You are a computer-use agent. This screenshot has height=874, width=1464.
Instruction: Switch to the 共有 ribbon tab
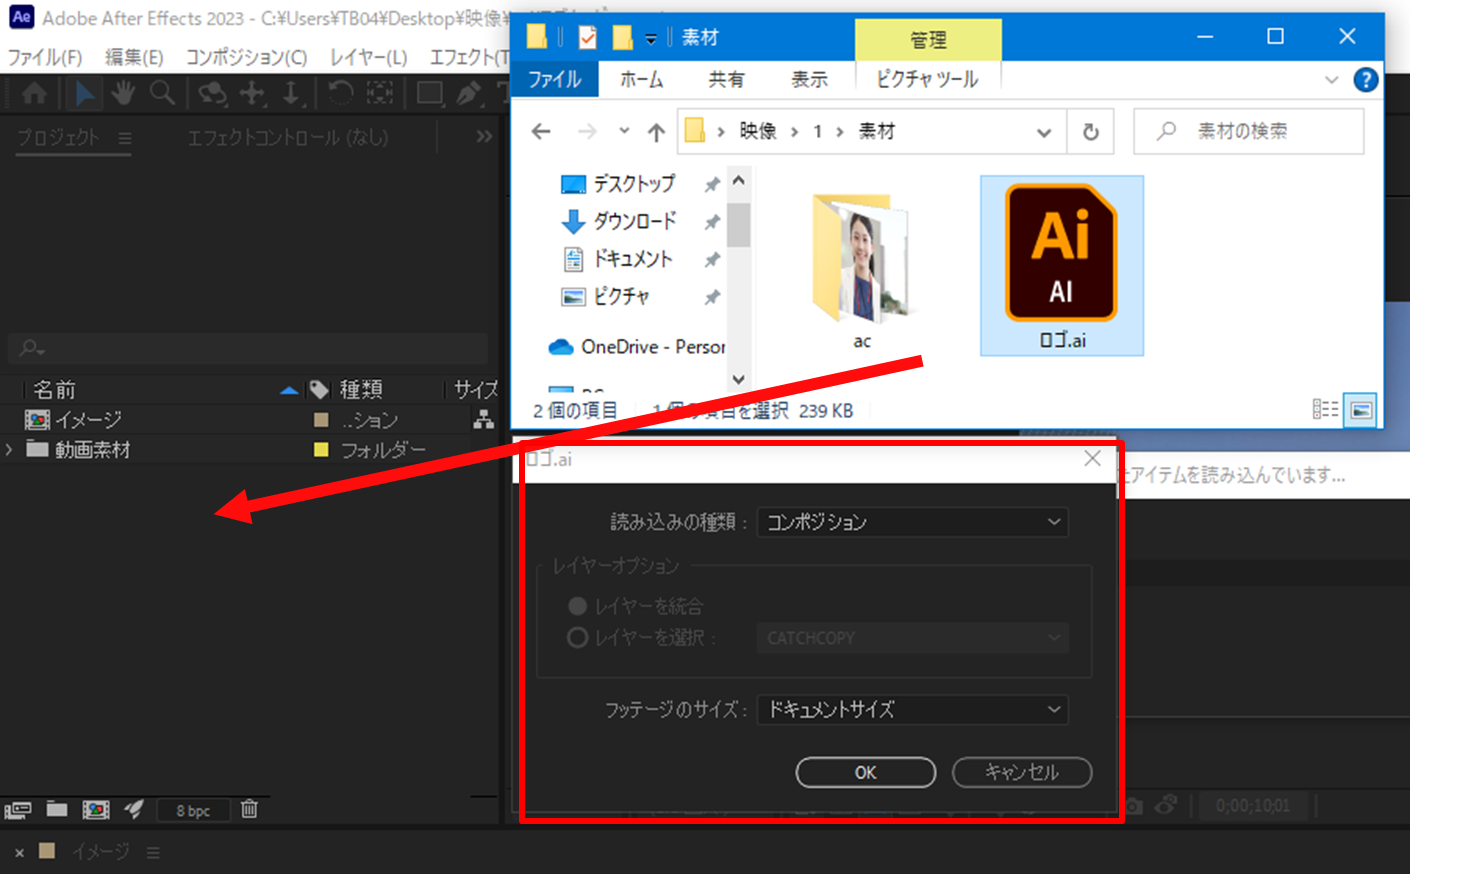(727, 79)
